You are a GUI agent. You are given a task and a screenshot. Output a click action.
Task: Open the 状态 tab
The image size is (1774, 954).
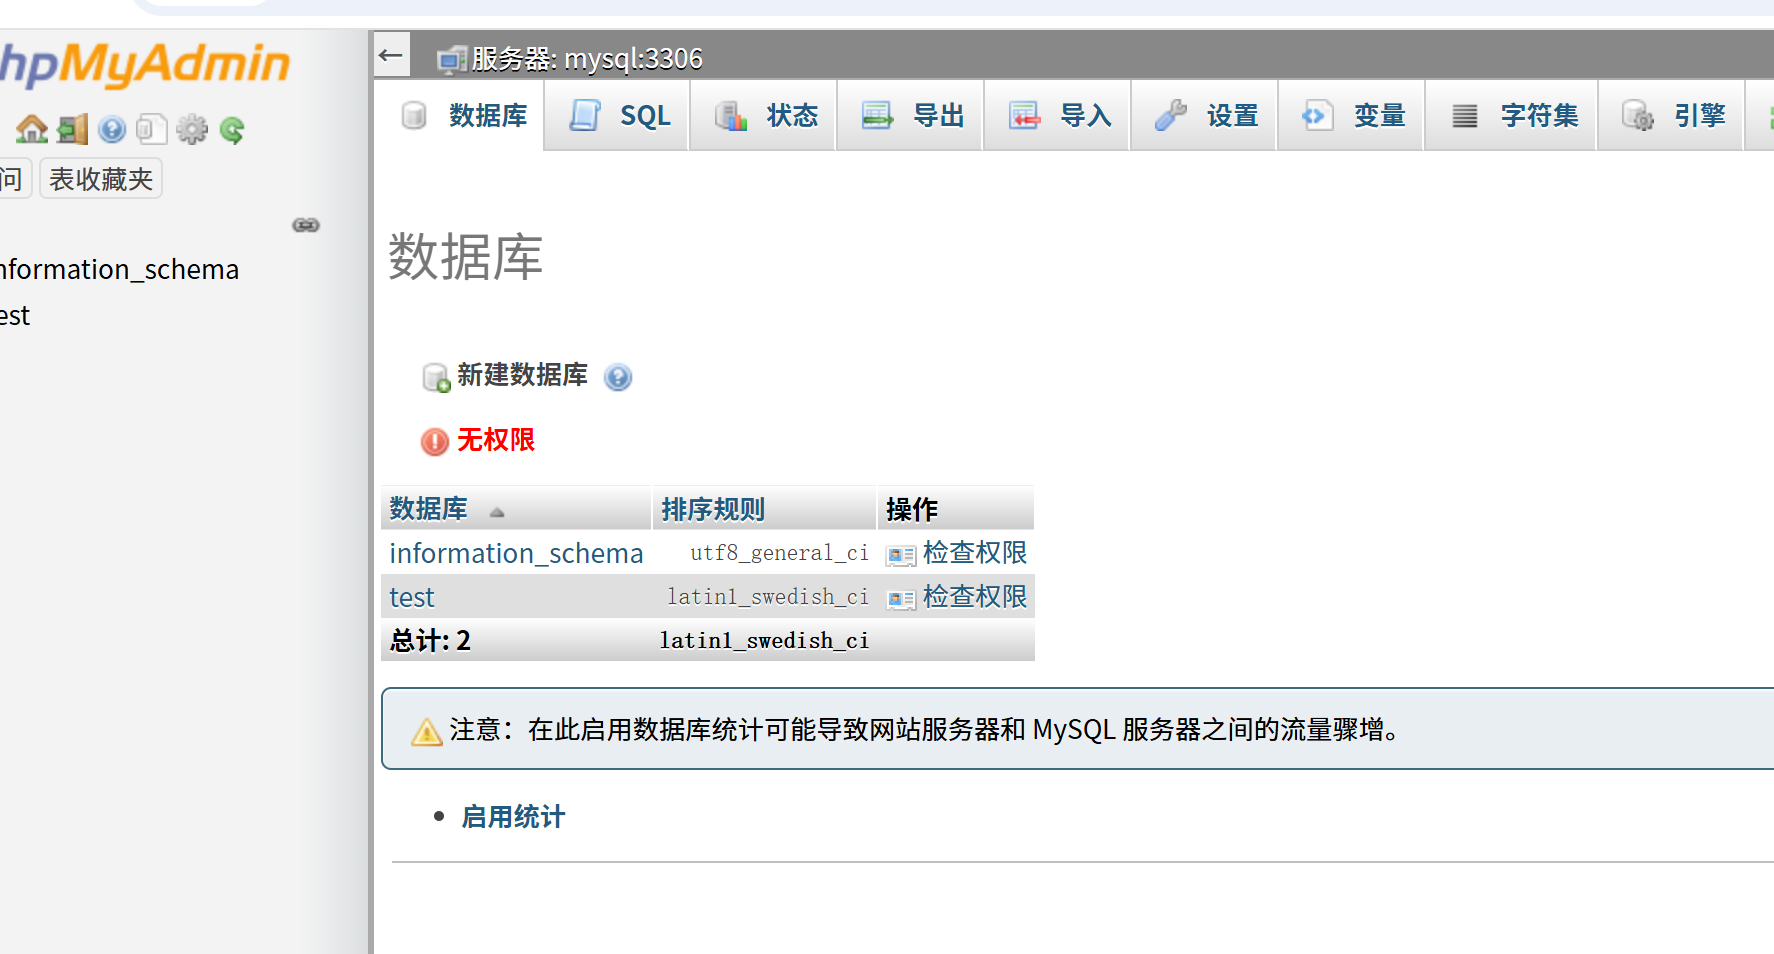click(765, 115)
